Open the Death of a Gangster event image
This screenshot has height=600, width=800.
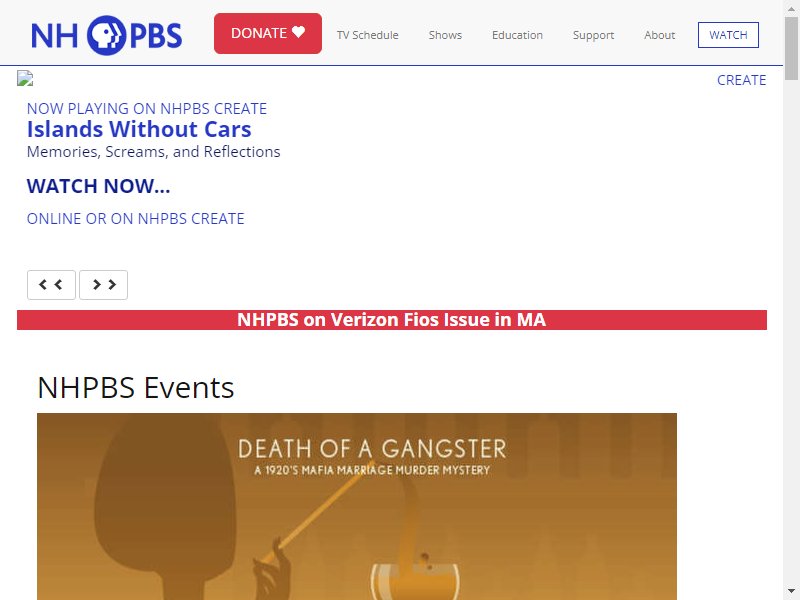(x=357, y=507)
